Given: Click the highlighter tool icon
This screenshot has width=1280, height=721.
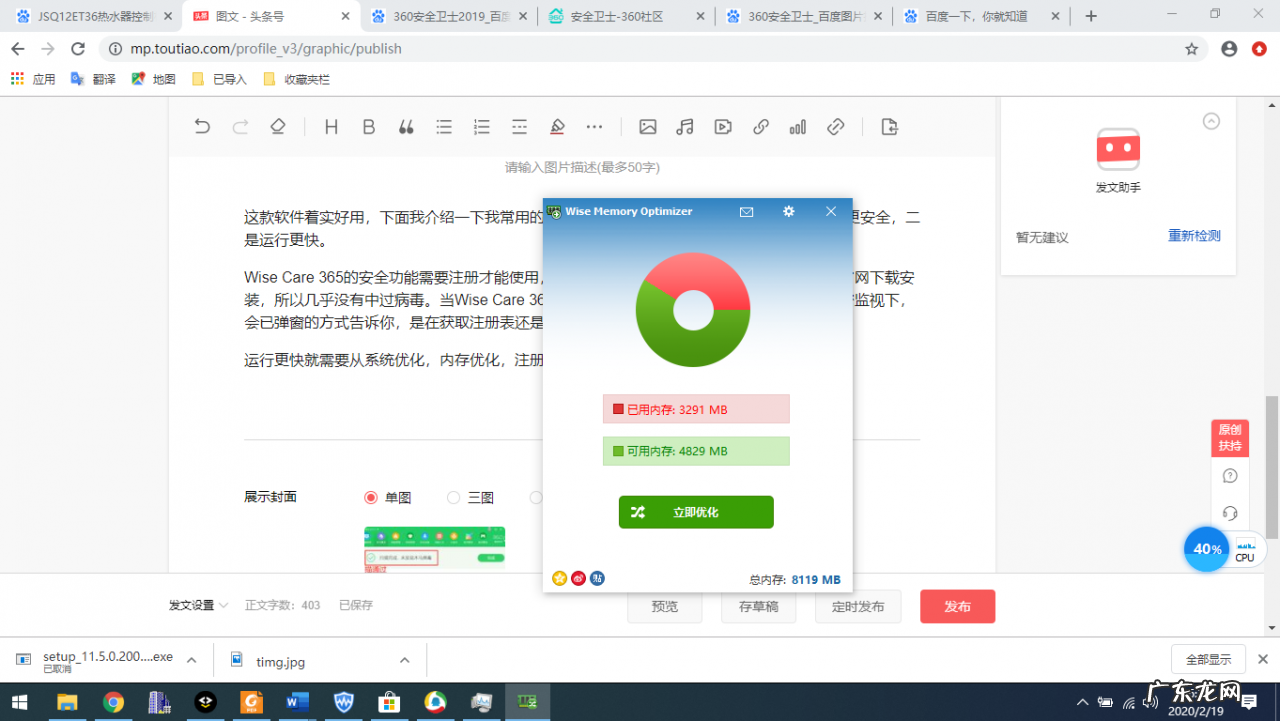Looking at the screenshot, I should [x=557, y=126].
